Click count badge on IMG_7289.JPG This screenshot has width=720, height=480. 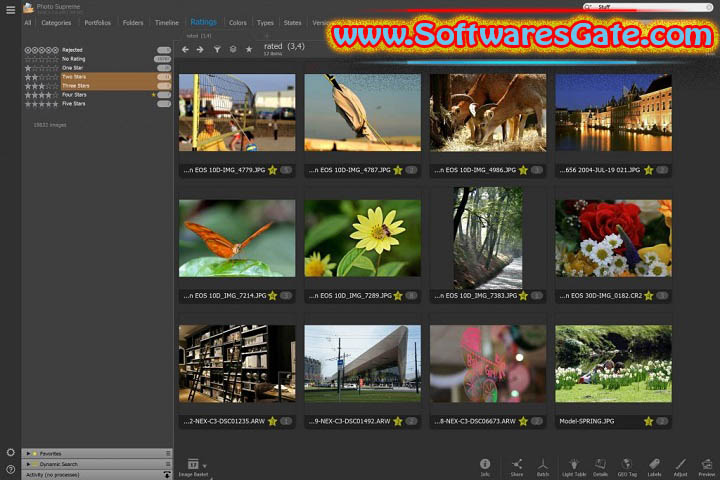click(x=411, y=295)
